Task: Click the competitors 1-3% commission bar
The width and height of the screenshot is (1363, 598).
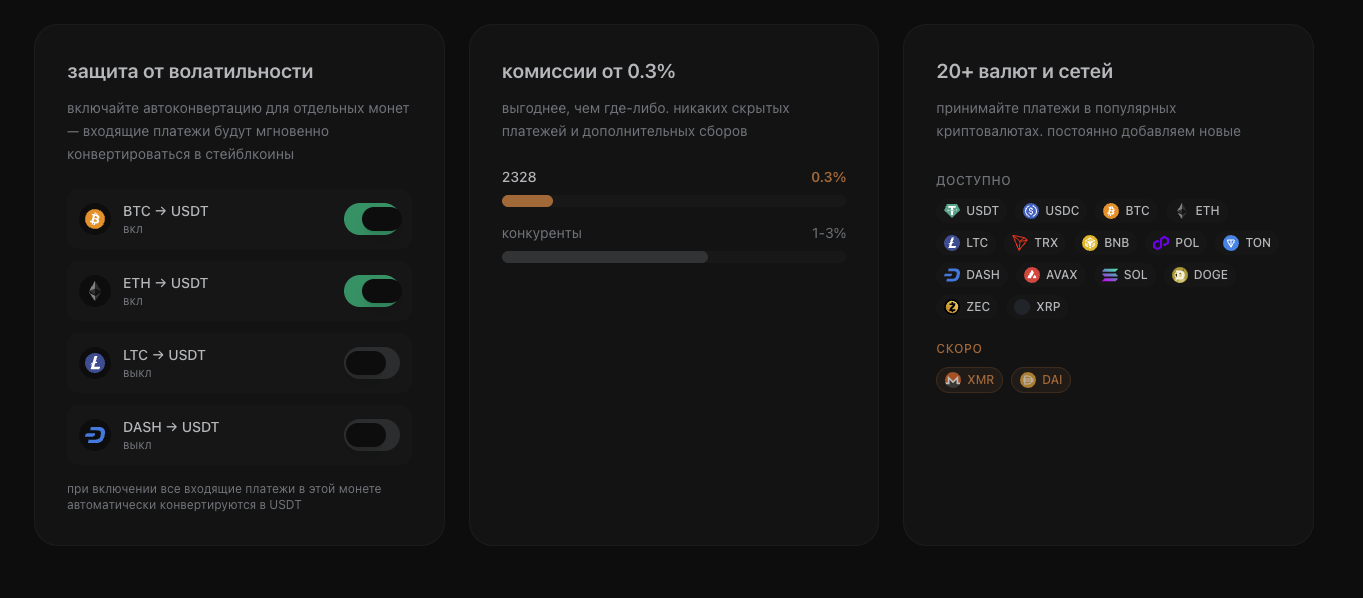Action: pos(673,257)
